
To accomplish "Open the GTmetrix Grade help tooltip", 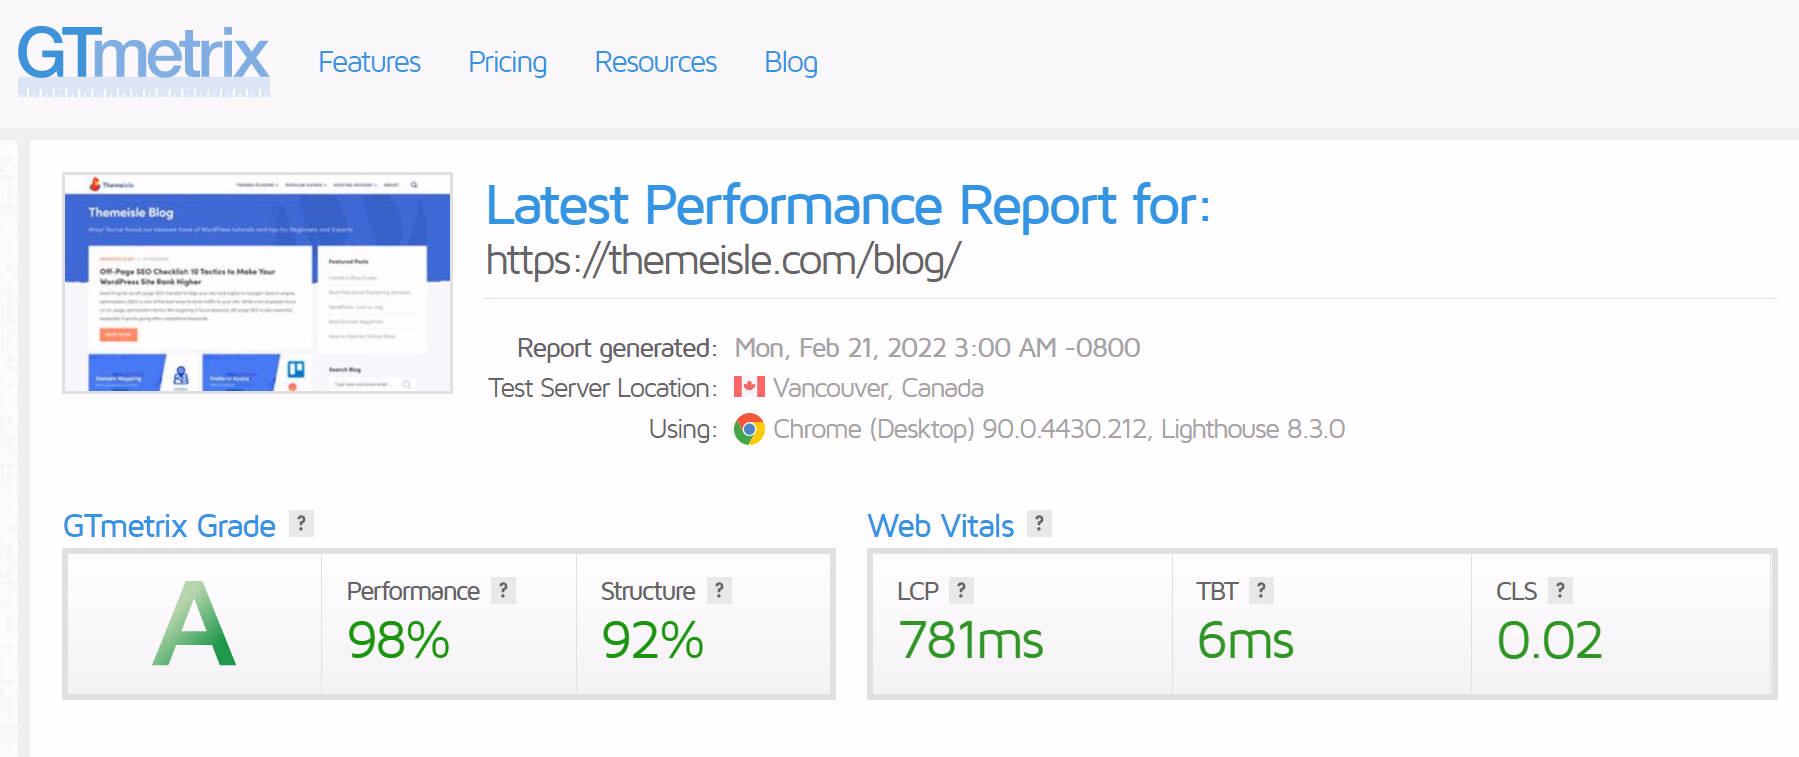I will [300, 523].
